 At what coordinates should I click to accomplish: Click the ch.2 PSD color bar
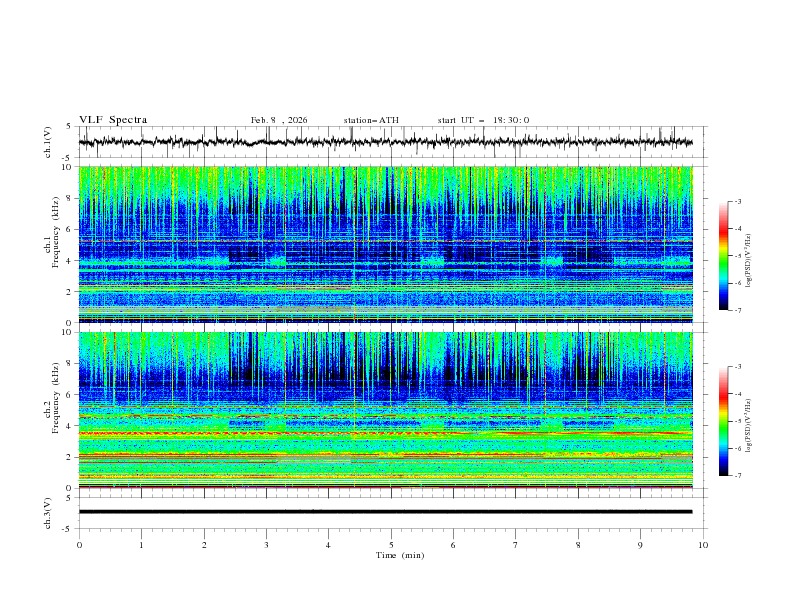coord(723,421)
